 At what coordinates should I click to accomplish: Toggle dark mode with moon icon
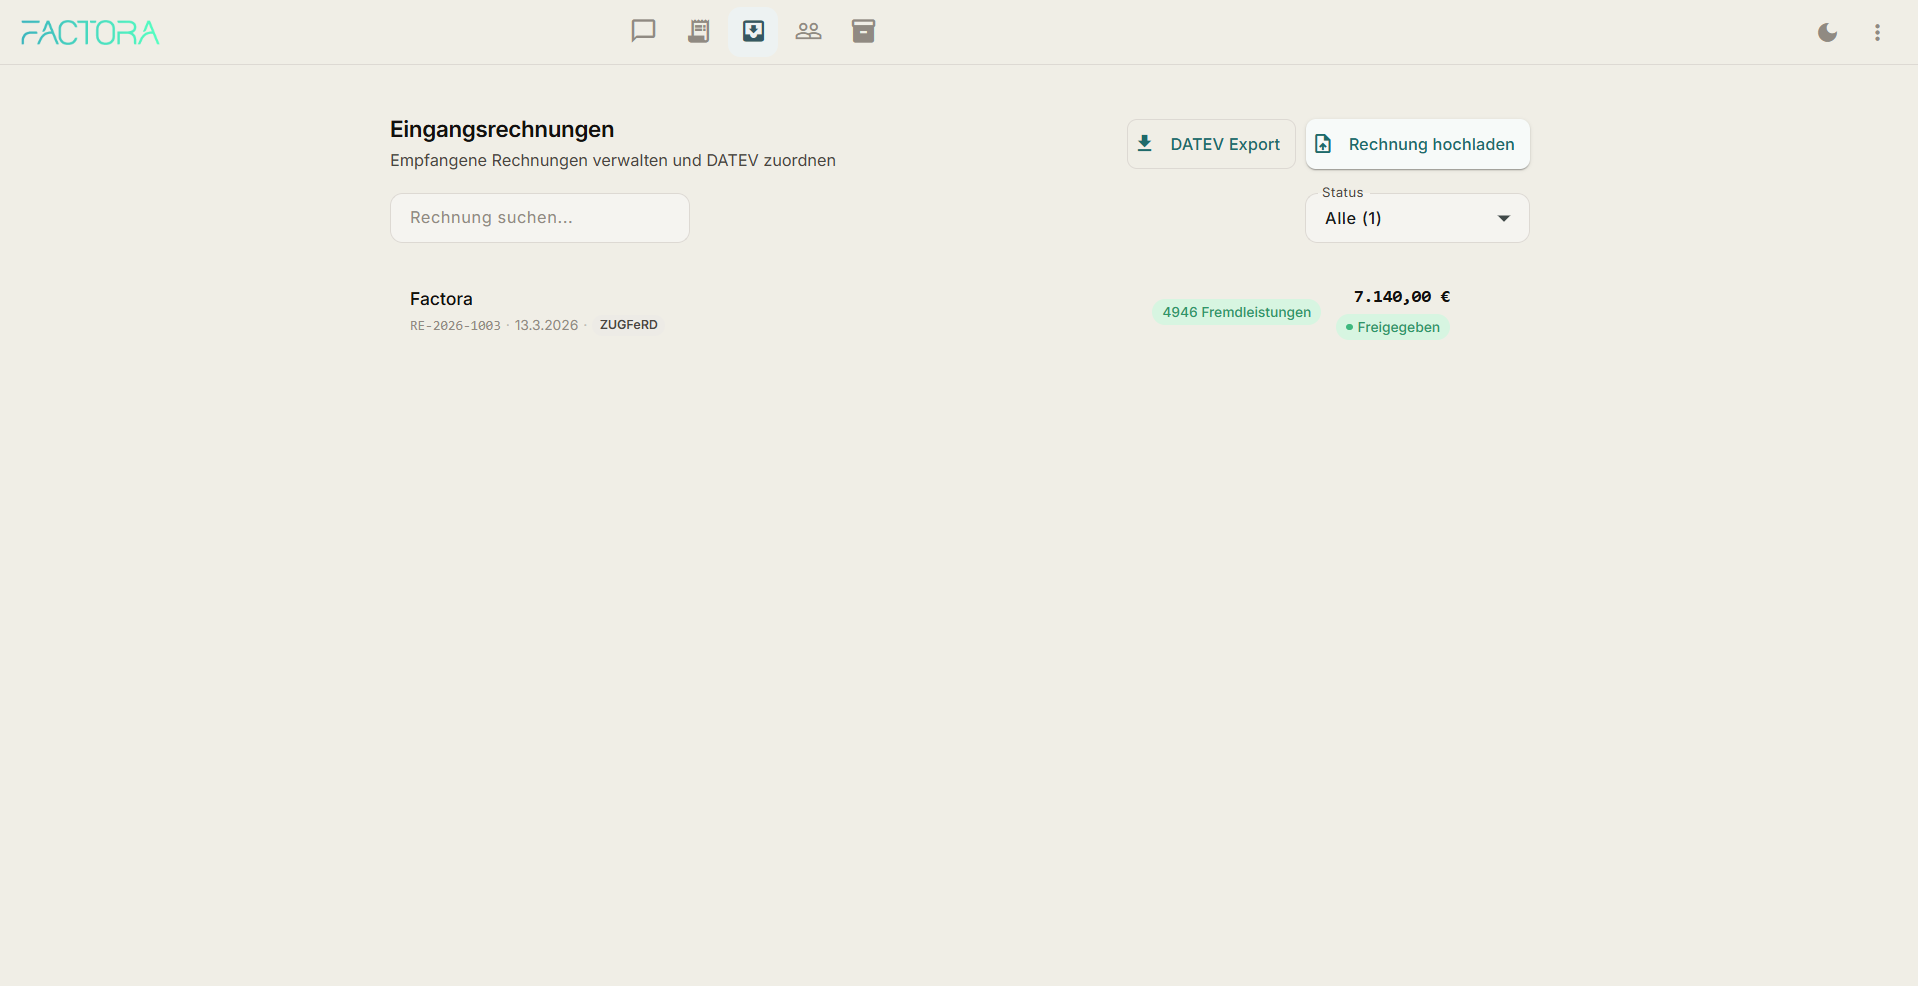[x=1827, y=33]
